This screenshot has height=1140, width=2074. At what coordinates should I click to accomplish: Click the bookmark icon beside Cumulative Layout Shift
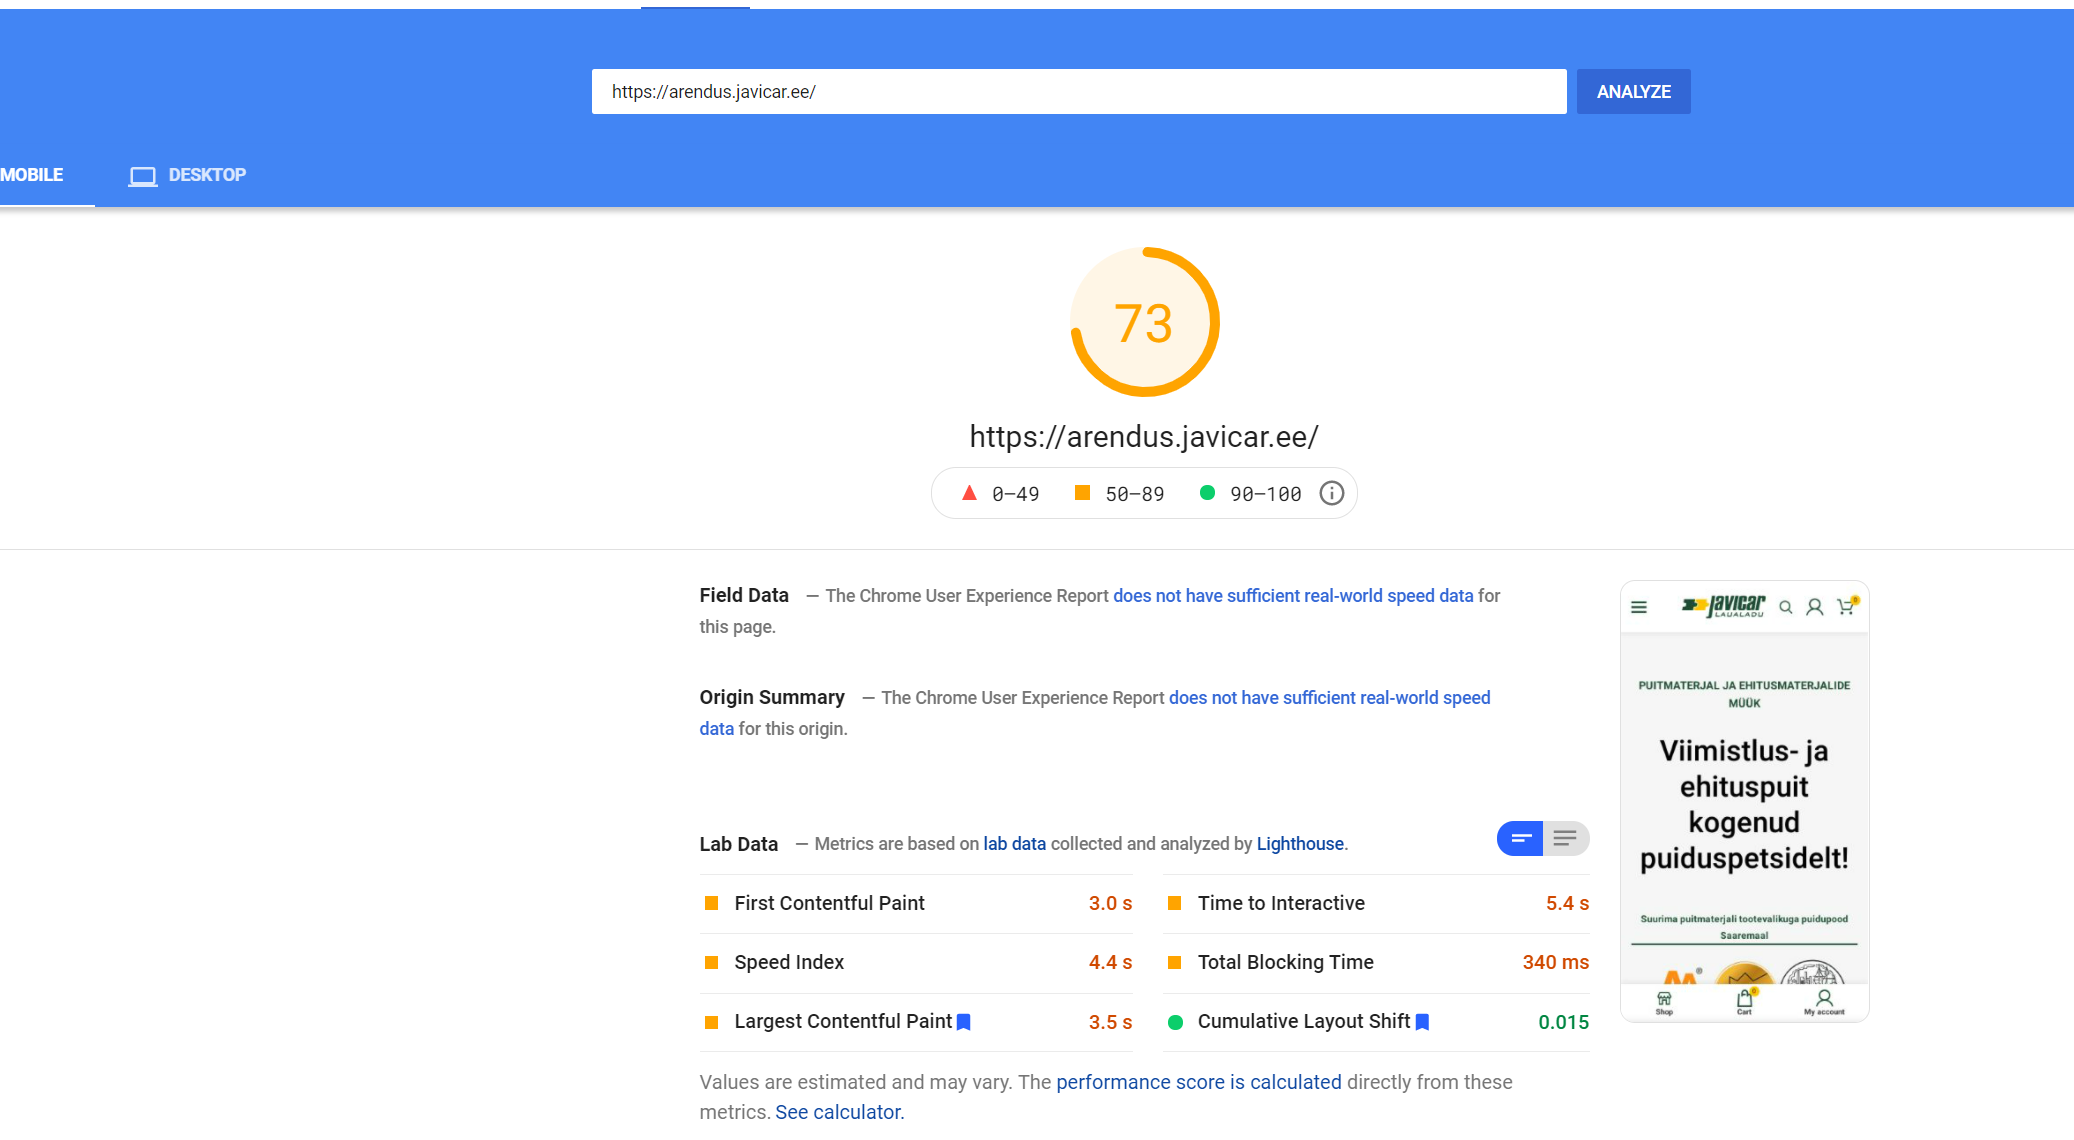[x=1422, y=1022]
